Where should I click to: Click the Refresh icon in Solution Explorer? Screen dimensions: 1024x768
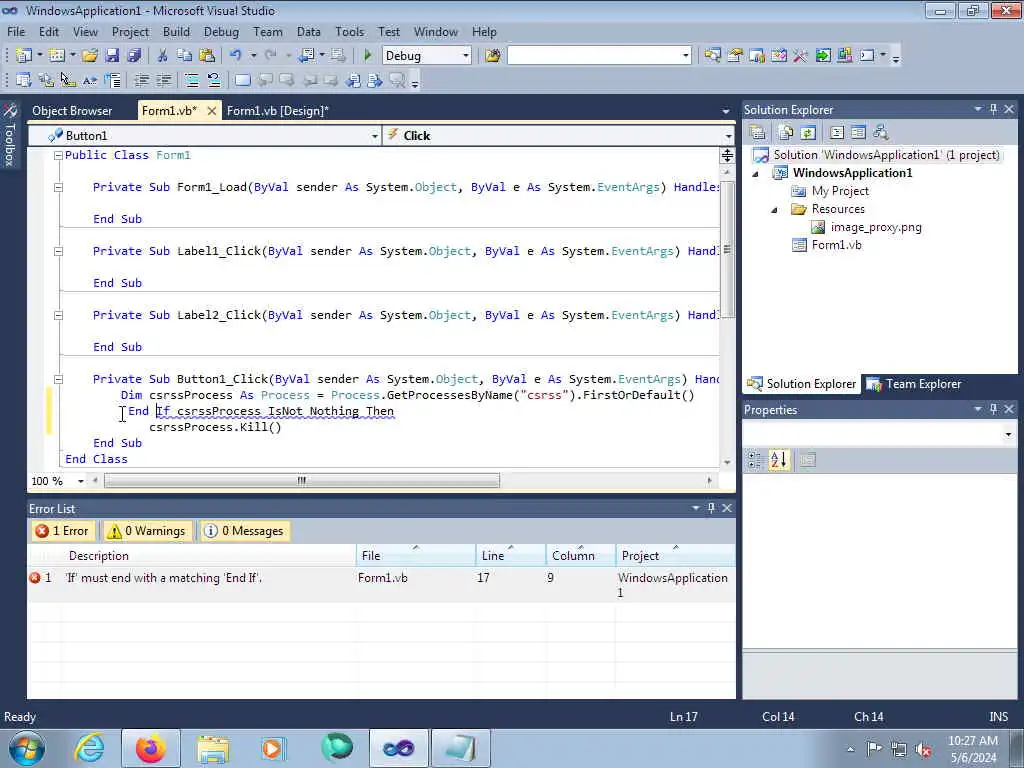click(808, 133)
